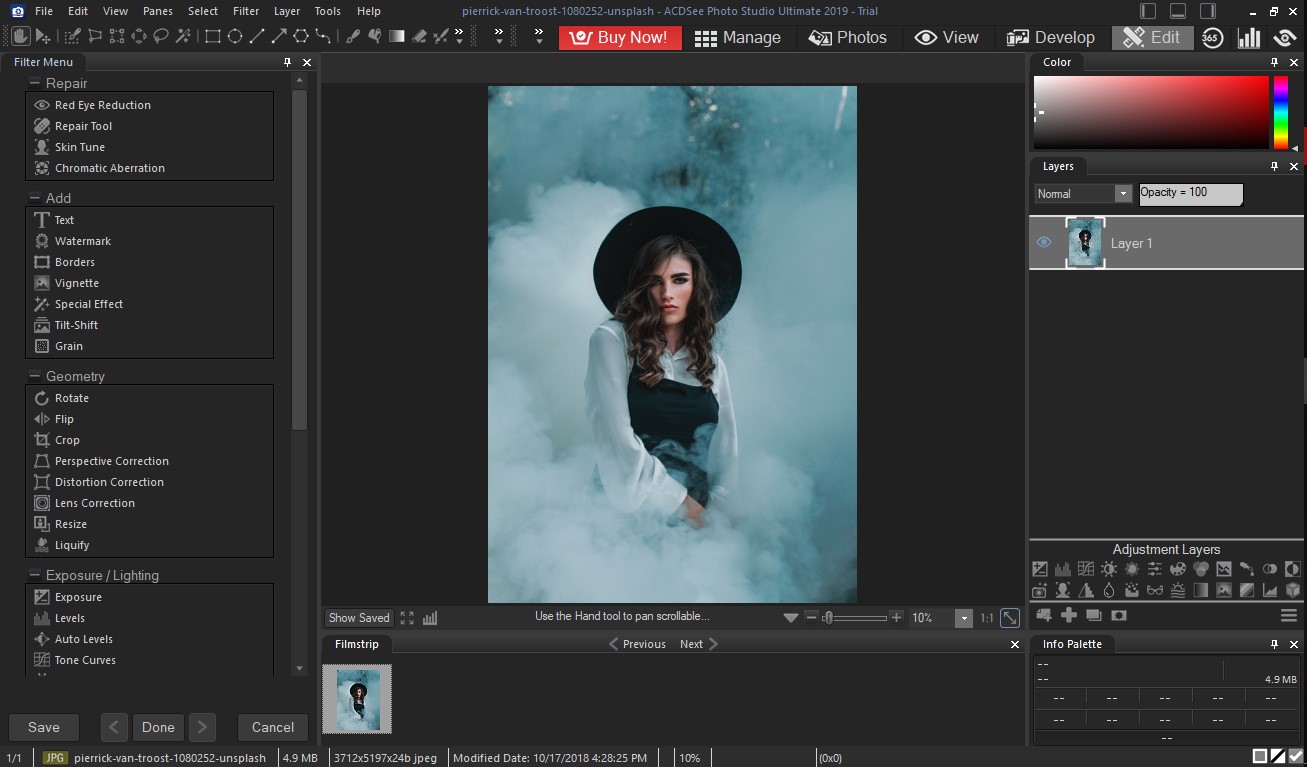This screenshot has height=767, width=1307.
Task: Select the Eyedropper tool
Action: 351,37
